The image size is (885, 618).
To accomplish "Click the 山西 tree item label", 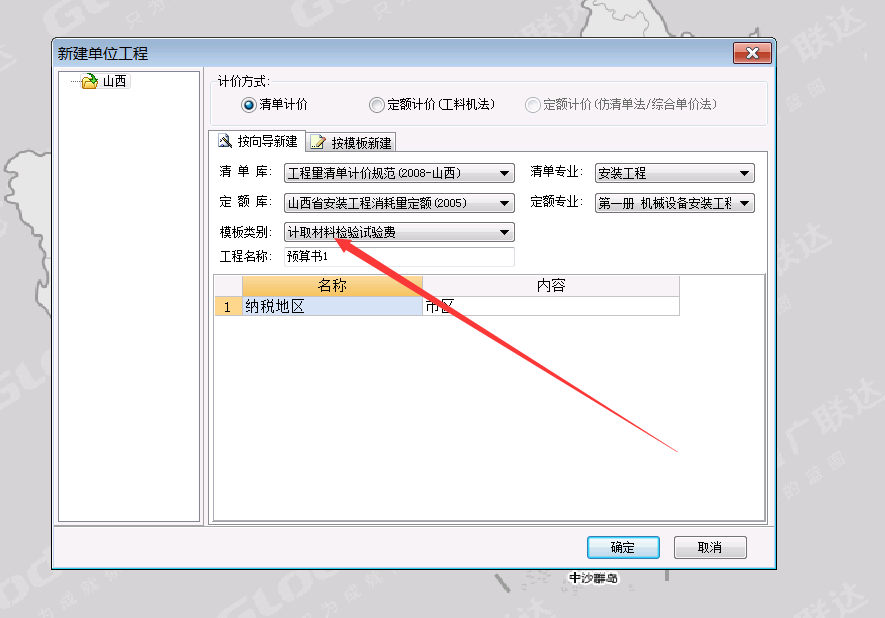I will 115,81.
